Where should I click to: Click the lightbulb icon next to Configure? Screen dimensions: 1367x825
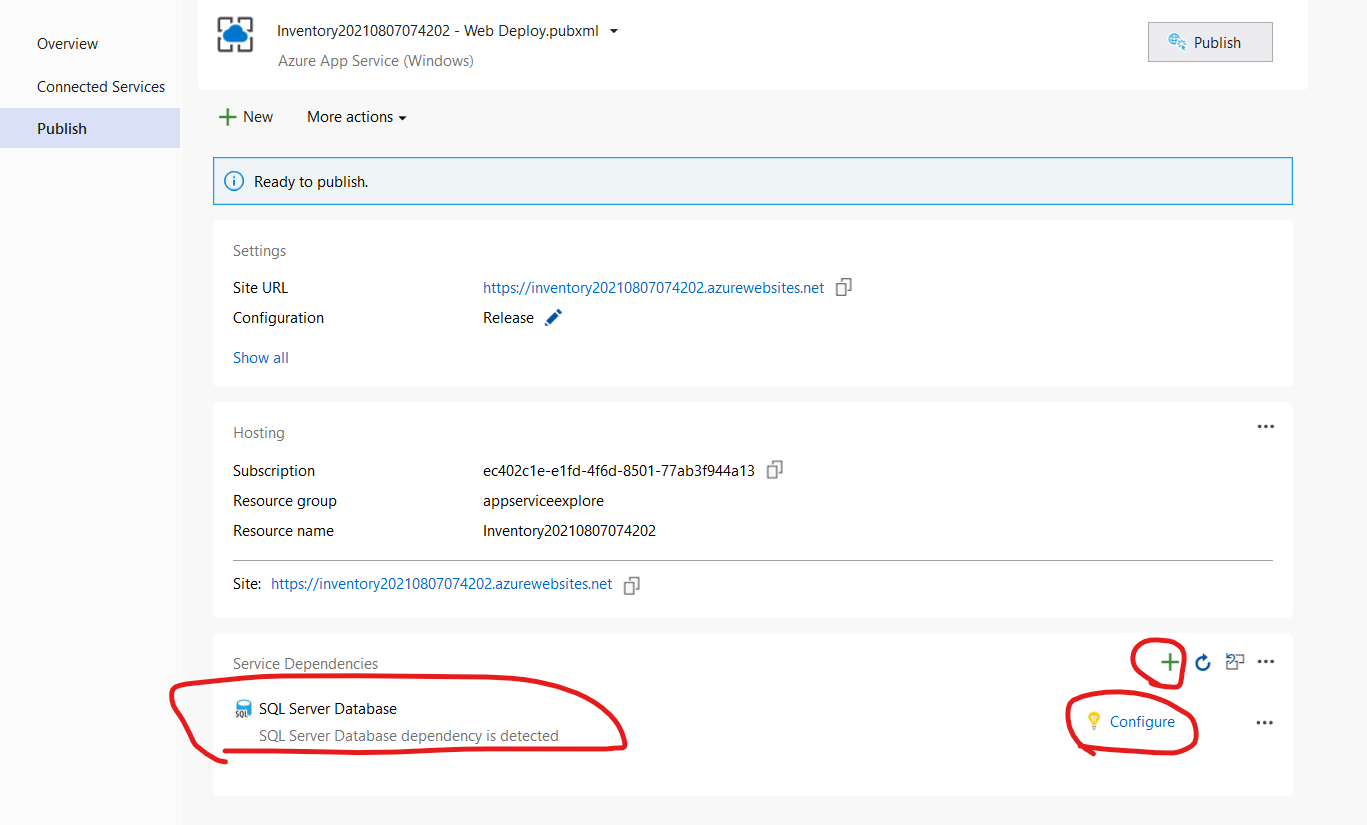point(1094,721)
